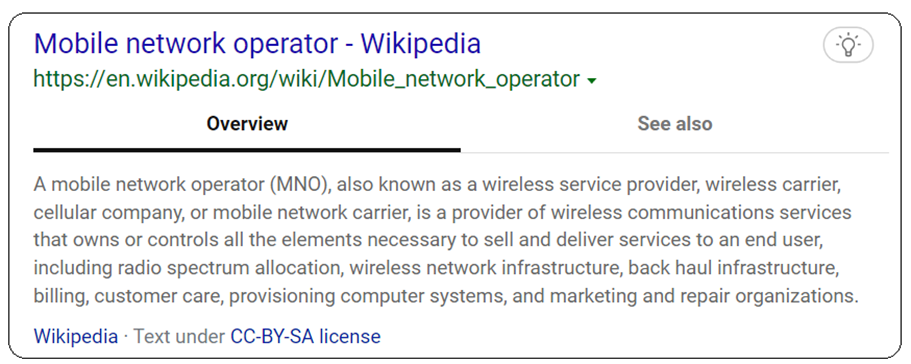Click the lightbulb feedback icon
The width and height of the screenshot is (911, 364).
[x=848, y=45]
